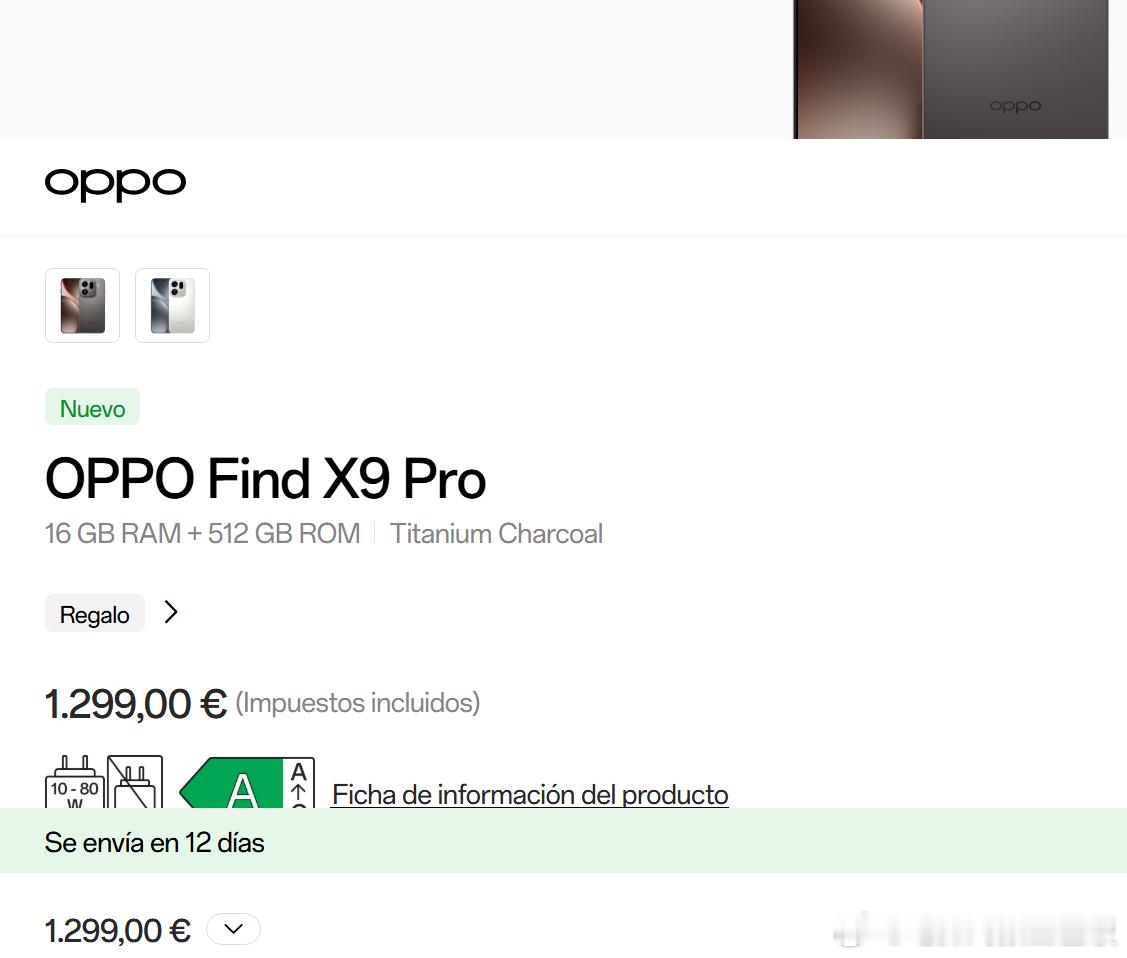This screenshot has width=1127, height=958.
Task: Click the 10-80 W charger power icon
Action: click(75, 782)
